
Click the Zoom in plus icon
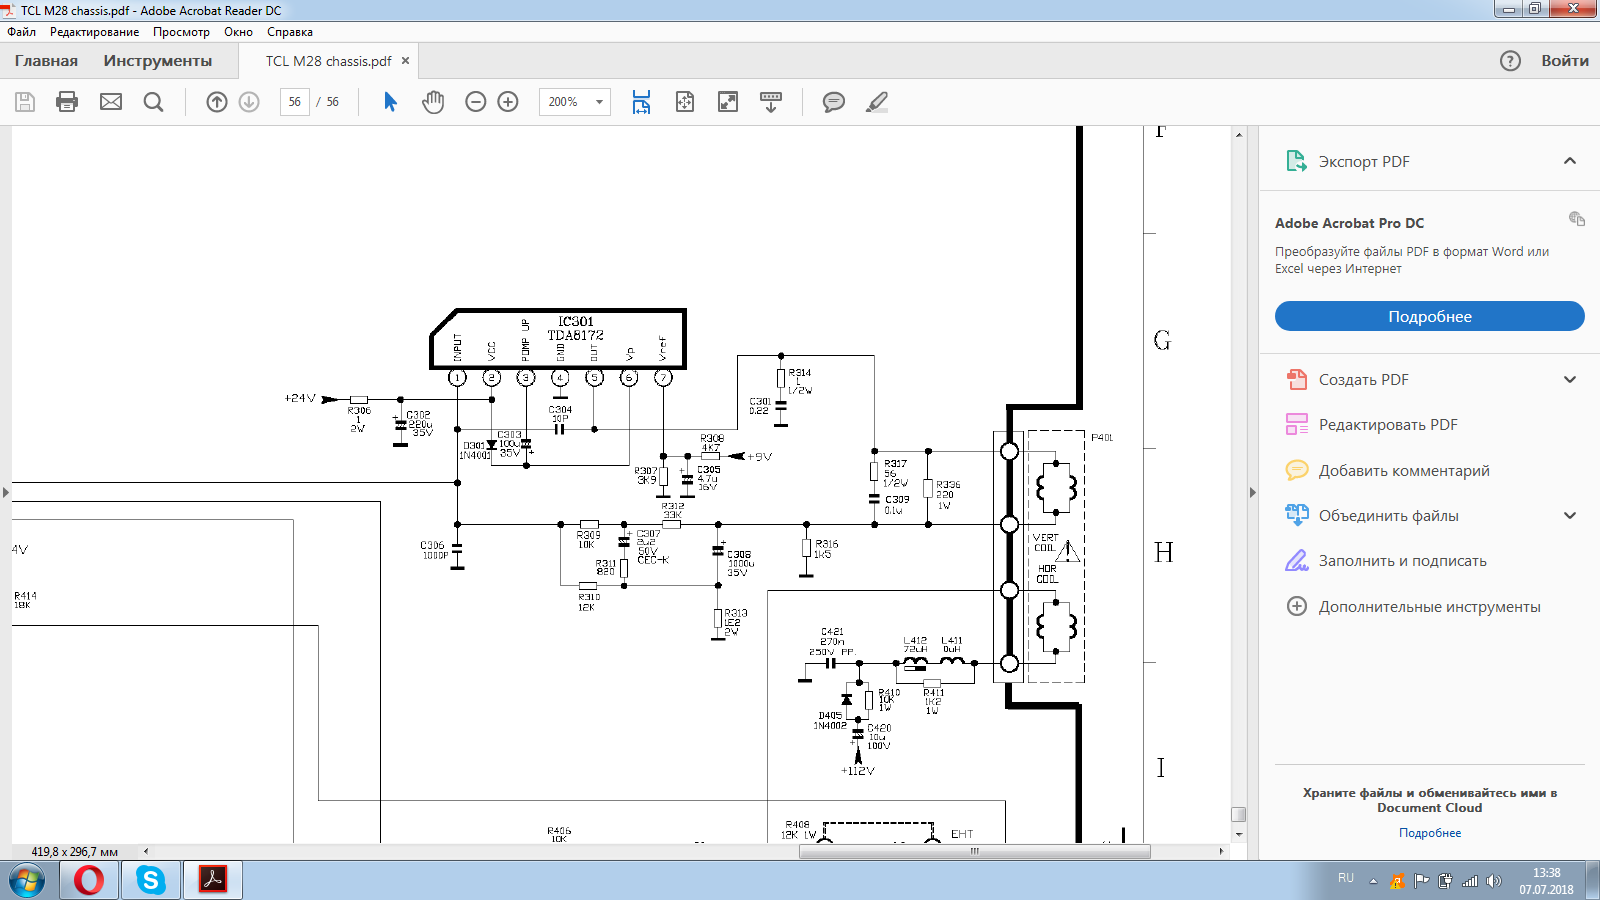508,102
